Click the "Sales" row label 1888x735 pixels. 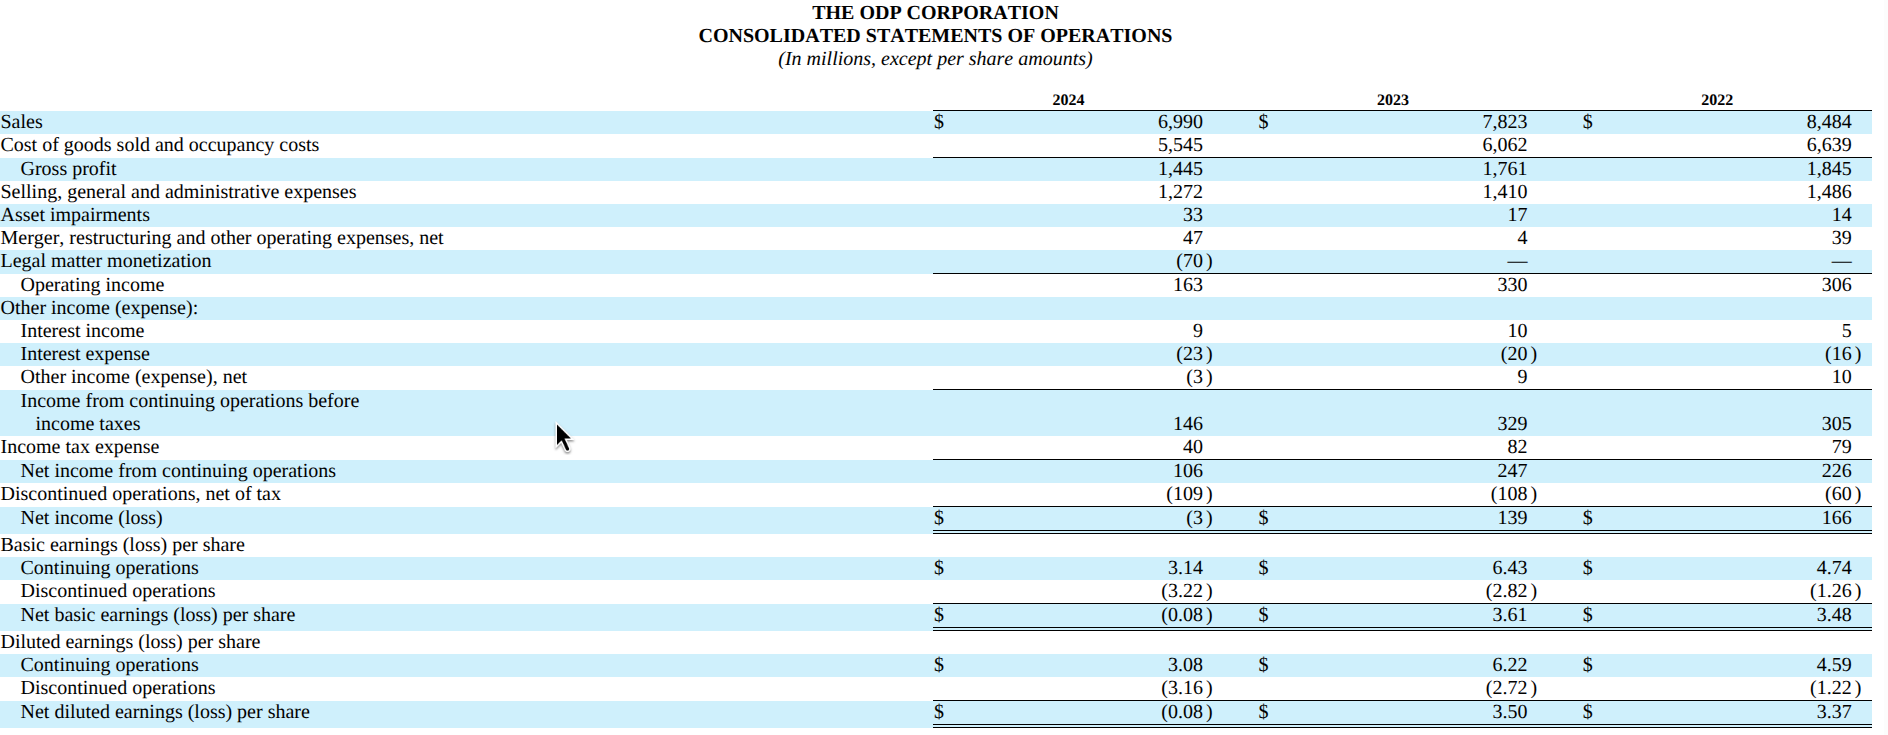pos(22,122)
